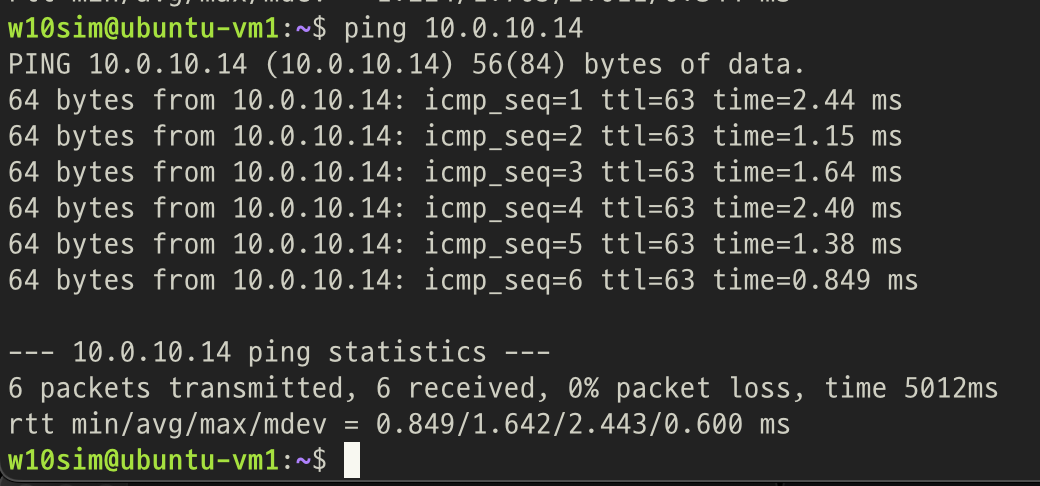
Task: Click the icmp_seq=4 response line
Action: coord(455,208)
